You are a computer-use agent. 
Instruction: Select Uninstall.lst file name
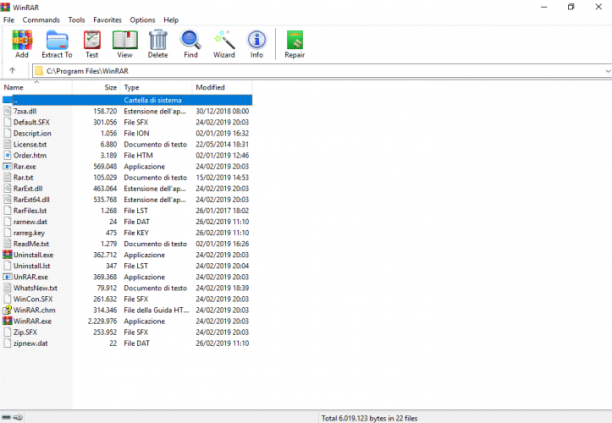coord(32,266)
